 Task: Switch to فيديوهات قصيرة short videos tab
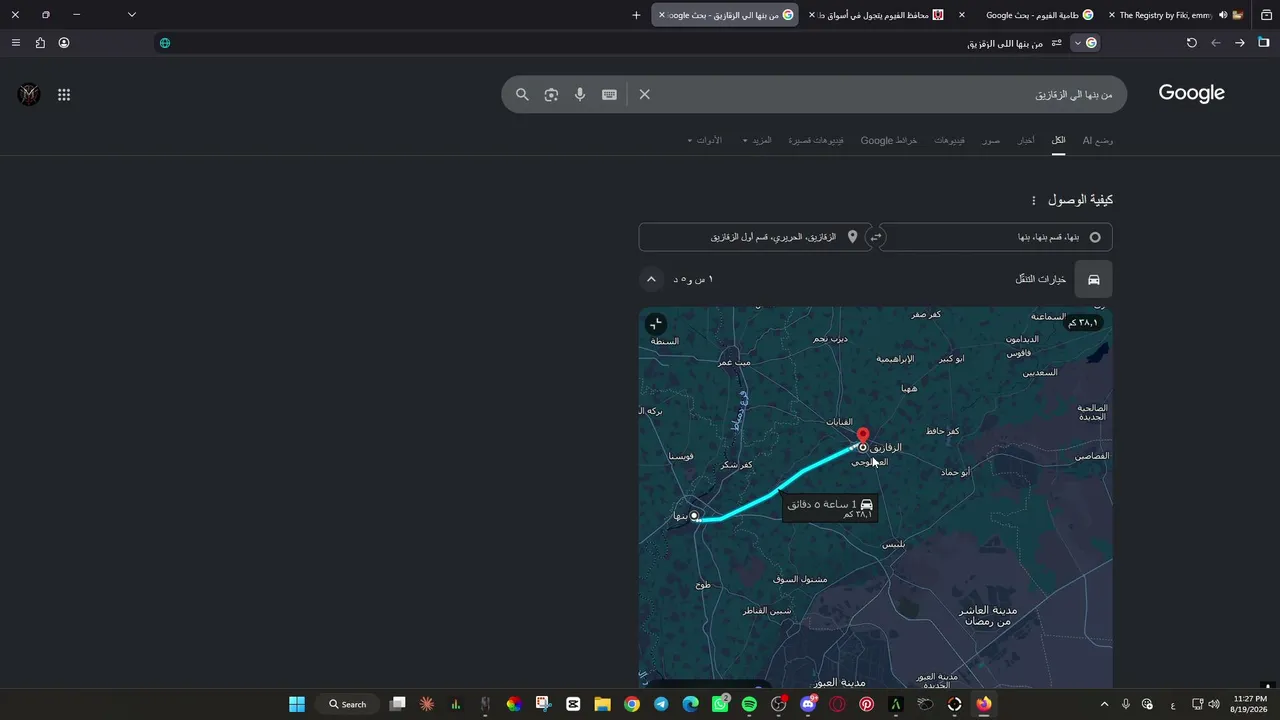816,140
